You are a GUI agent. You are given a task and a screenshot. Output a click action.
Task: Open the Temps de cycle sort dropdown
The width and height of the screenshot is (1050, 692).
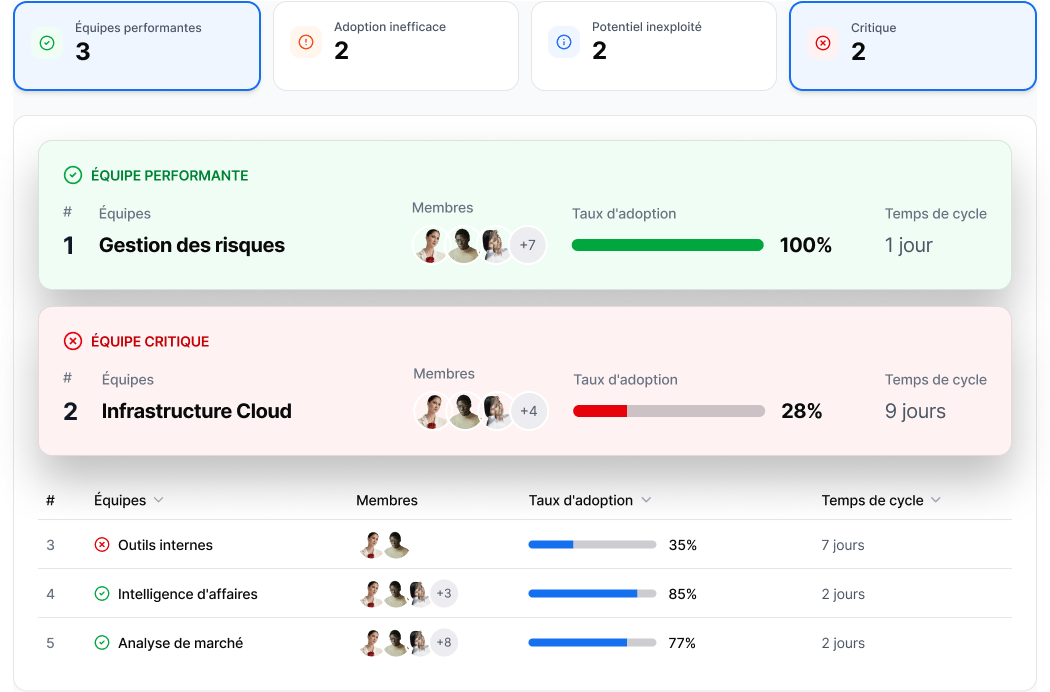coord(936,500)
